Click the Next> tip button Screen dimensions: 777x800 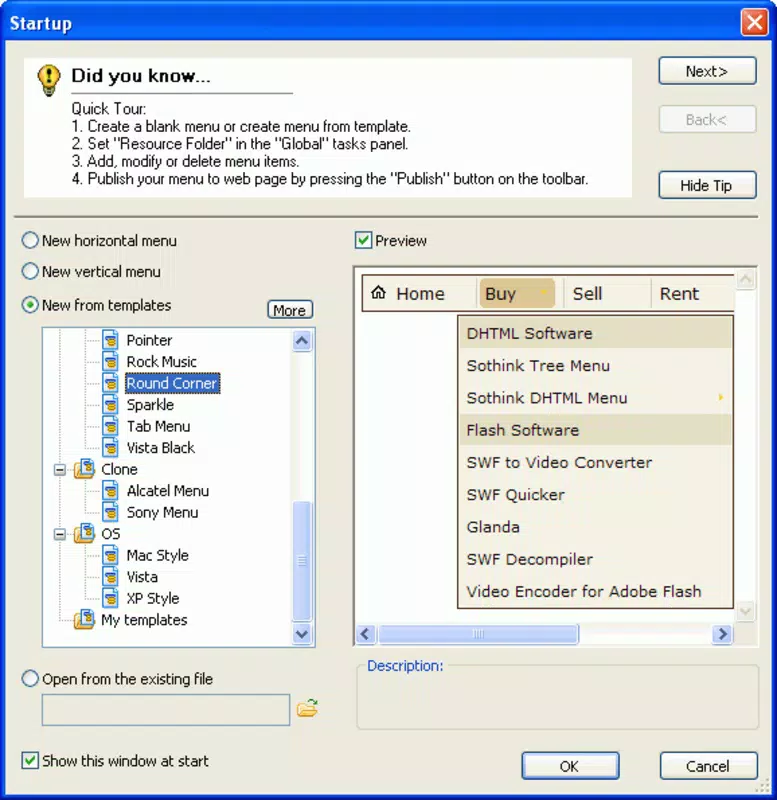[x=707, y=71]
